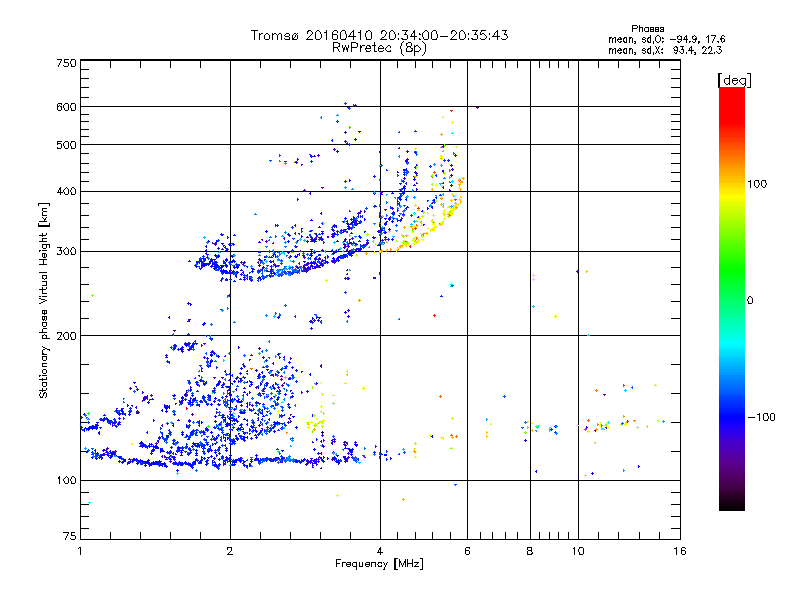Click the plot title 'Tromsø 20160410 20:34:00-20:35:43'
This screenshot has width=800, height=600.
click(379, 35)
